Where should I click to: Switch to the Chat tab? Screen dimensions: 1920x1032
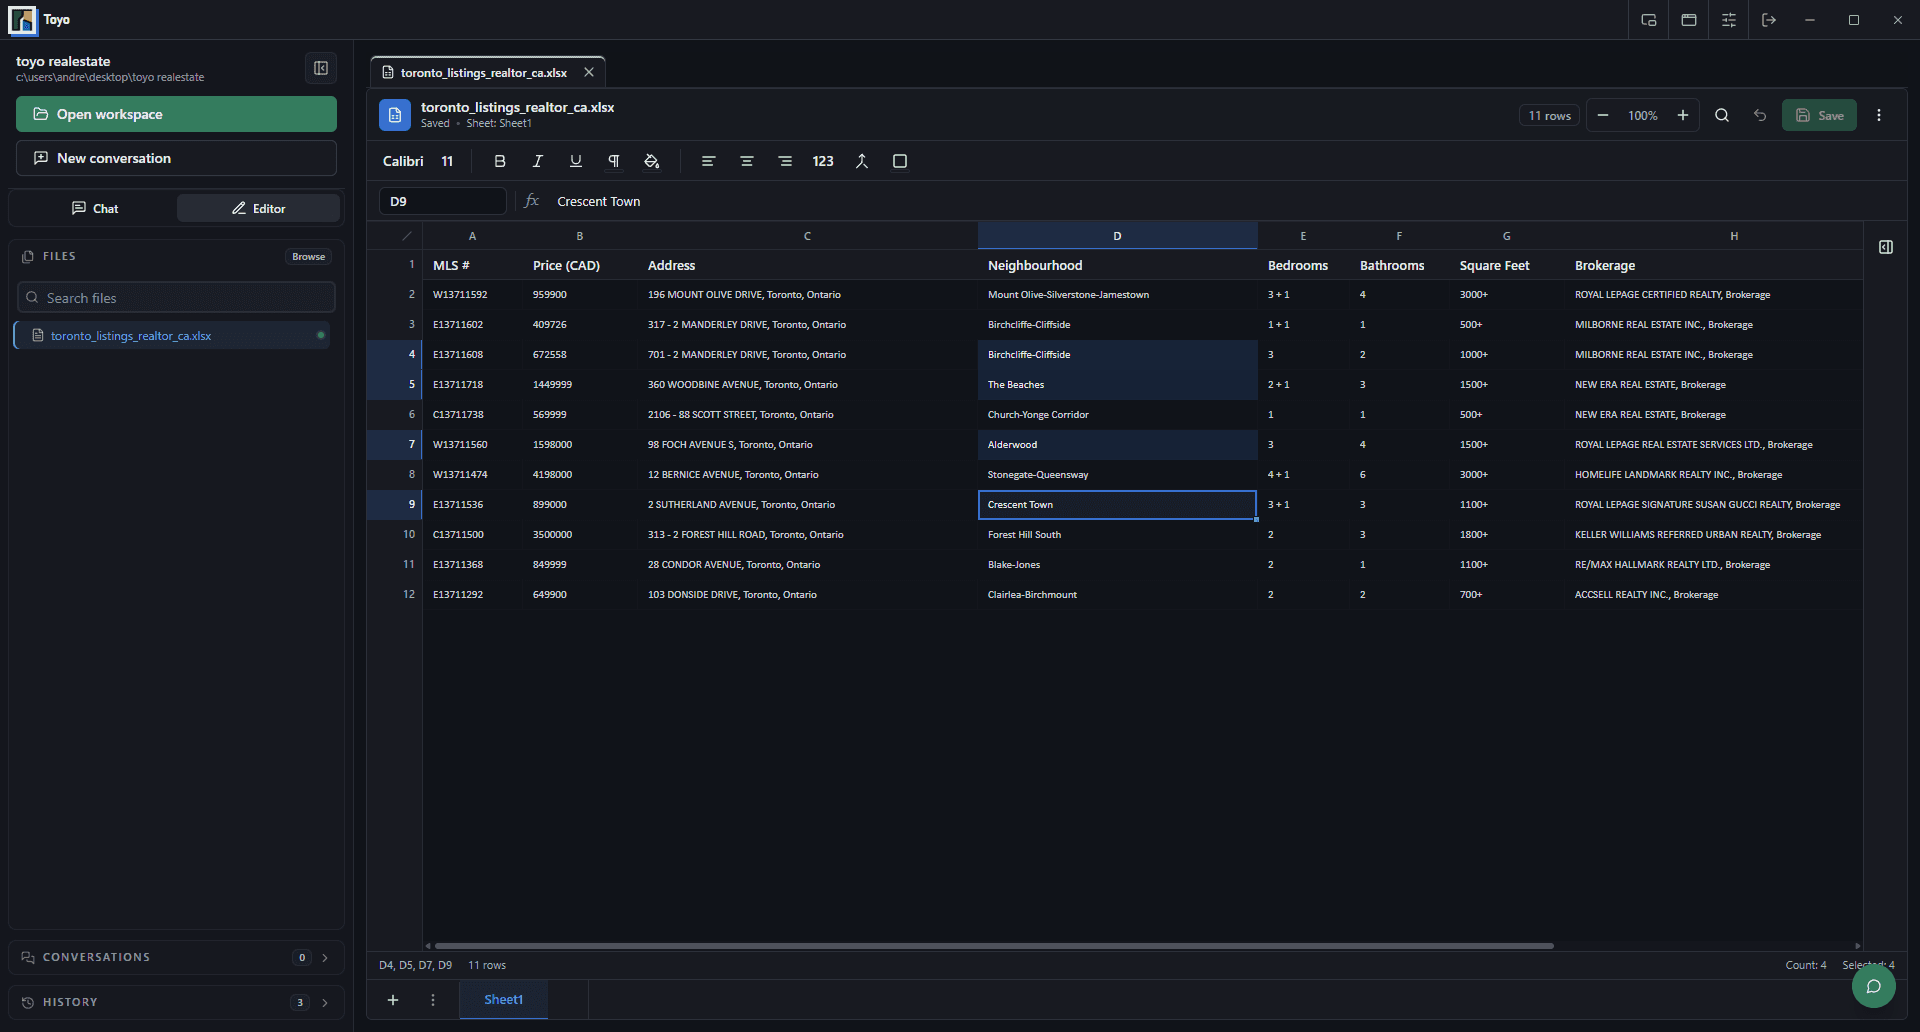94,208
